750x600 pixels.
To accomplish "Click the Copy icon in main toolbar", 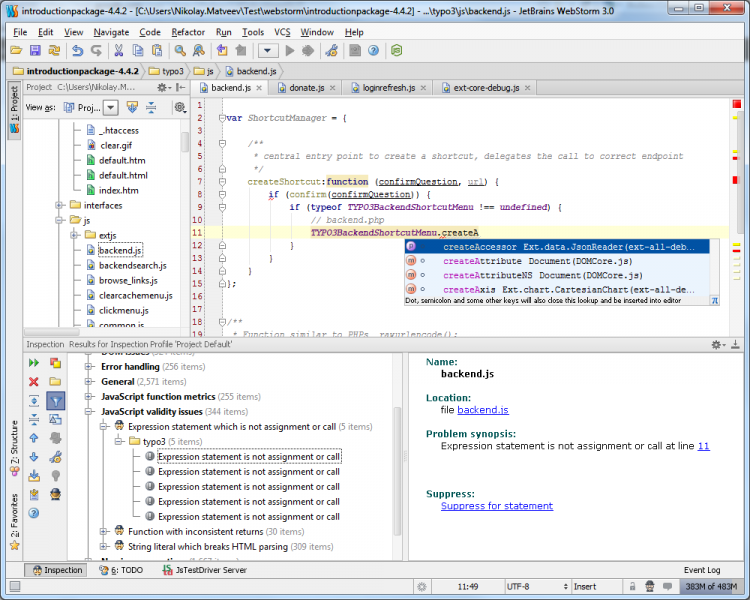I will coord(138,50).
